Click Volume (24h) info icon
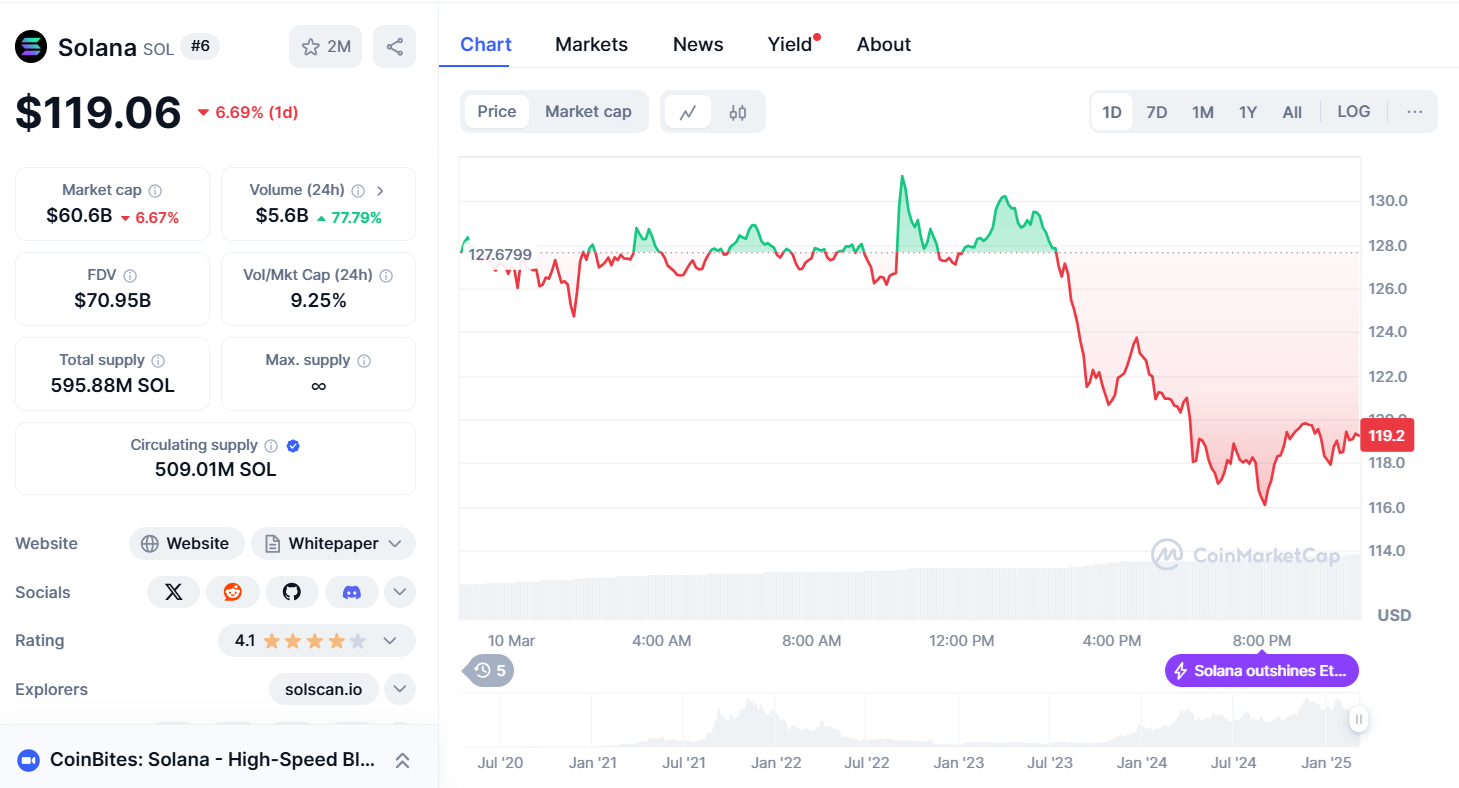1459x788 pixels. click(x=358, y=190)
